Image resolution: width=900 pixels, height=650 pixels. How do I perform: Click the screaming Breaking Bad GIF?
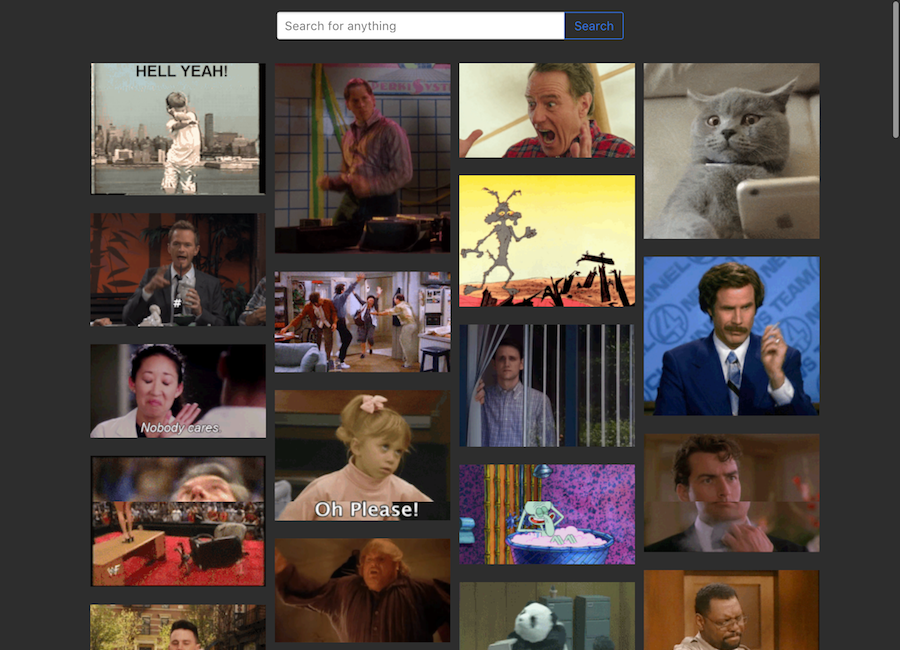coord(546,110)
